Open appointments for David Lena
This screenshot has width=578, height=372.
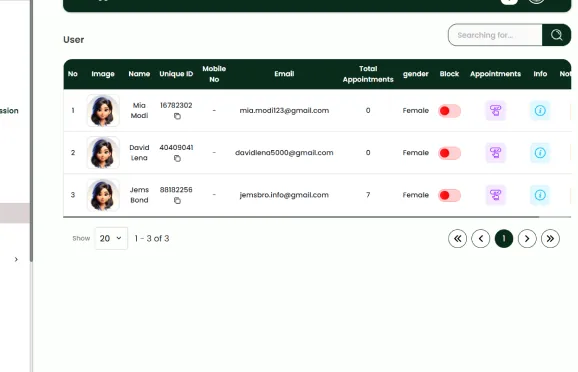pyautogui.click(x=495, y=153)
